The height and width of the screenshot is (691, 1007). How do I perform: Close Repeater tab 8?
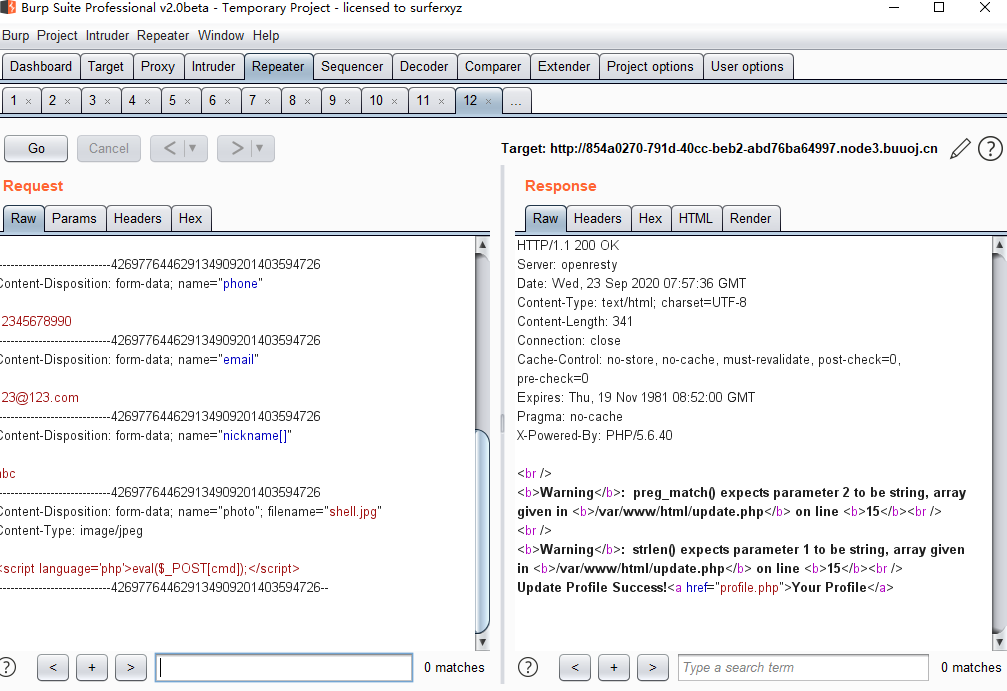click(308, 101)
